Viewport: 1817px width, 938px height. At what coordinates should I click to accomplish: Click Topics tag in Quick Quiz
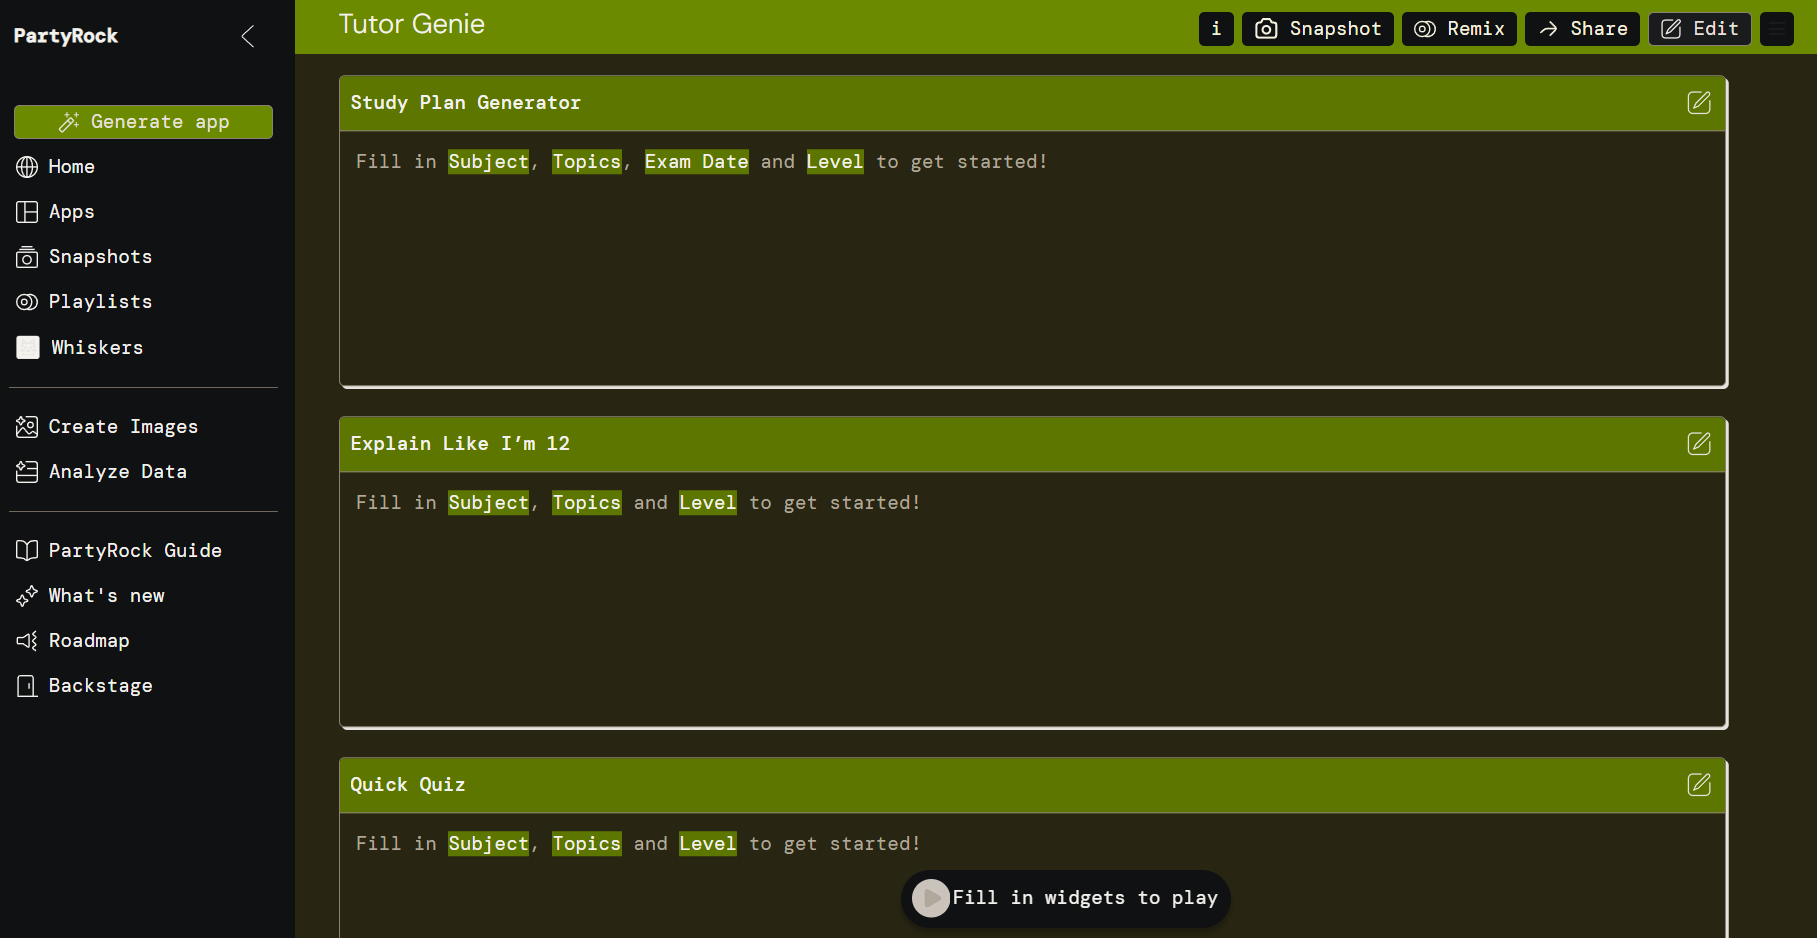[587, 844]
